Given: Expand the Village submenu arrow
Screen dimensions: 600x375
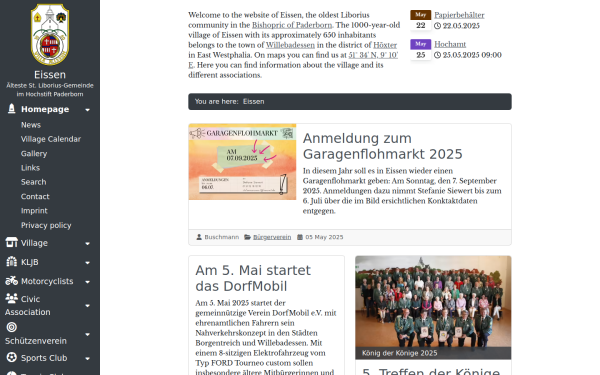Looking at the screenshot, I should coord(88,243).
